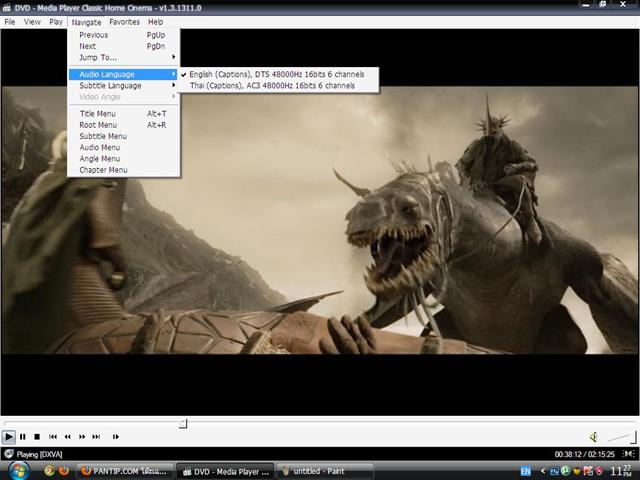Viewport: 640px width, 480px height.
Task: Click the volume slider
Action: pos(622,438)
